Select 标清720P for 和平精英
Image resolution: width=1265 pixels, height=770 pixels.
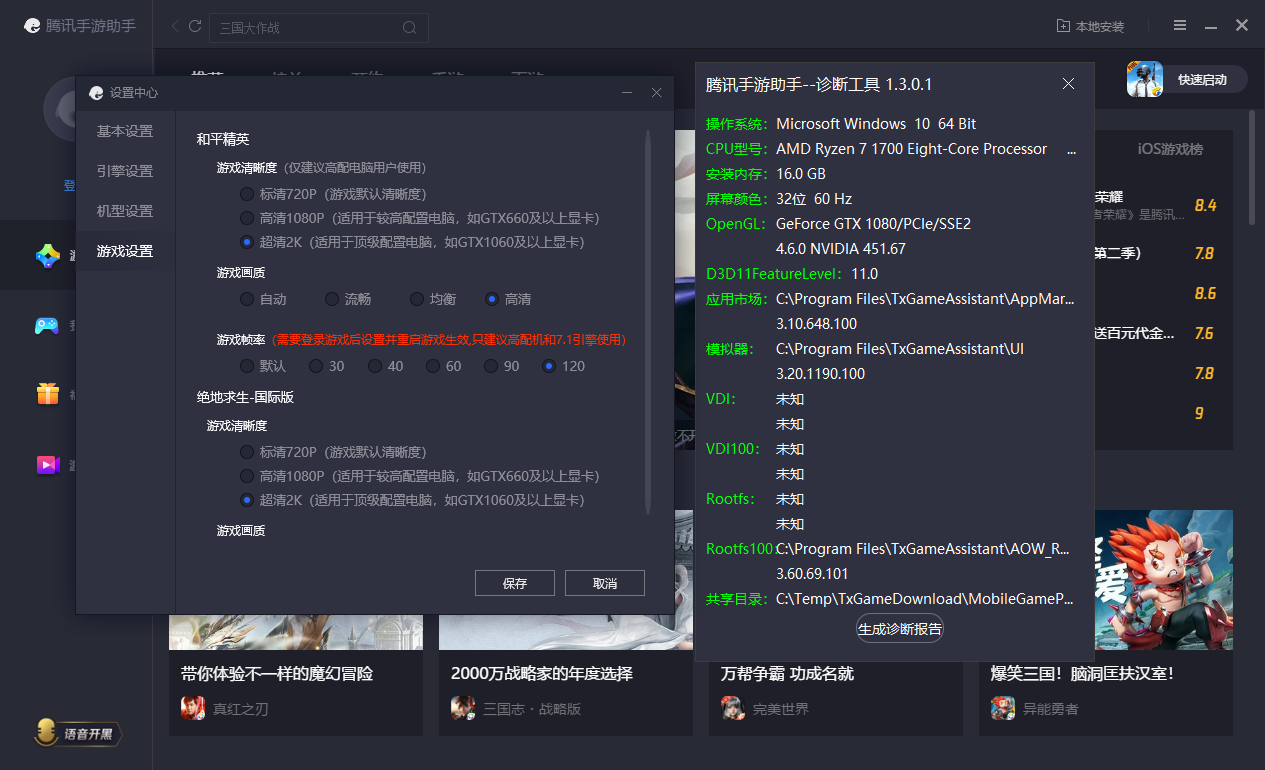click(247, 194)
